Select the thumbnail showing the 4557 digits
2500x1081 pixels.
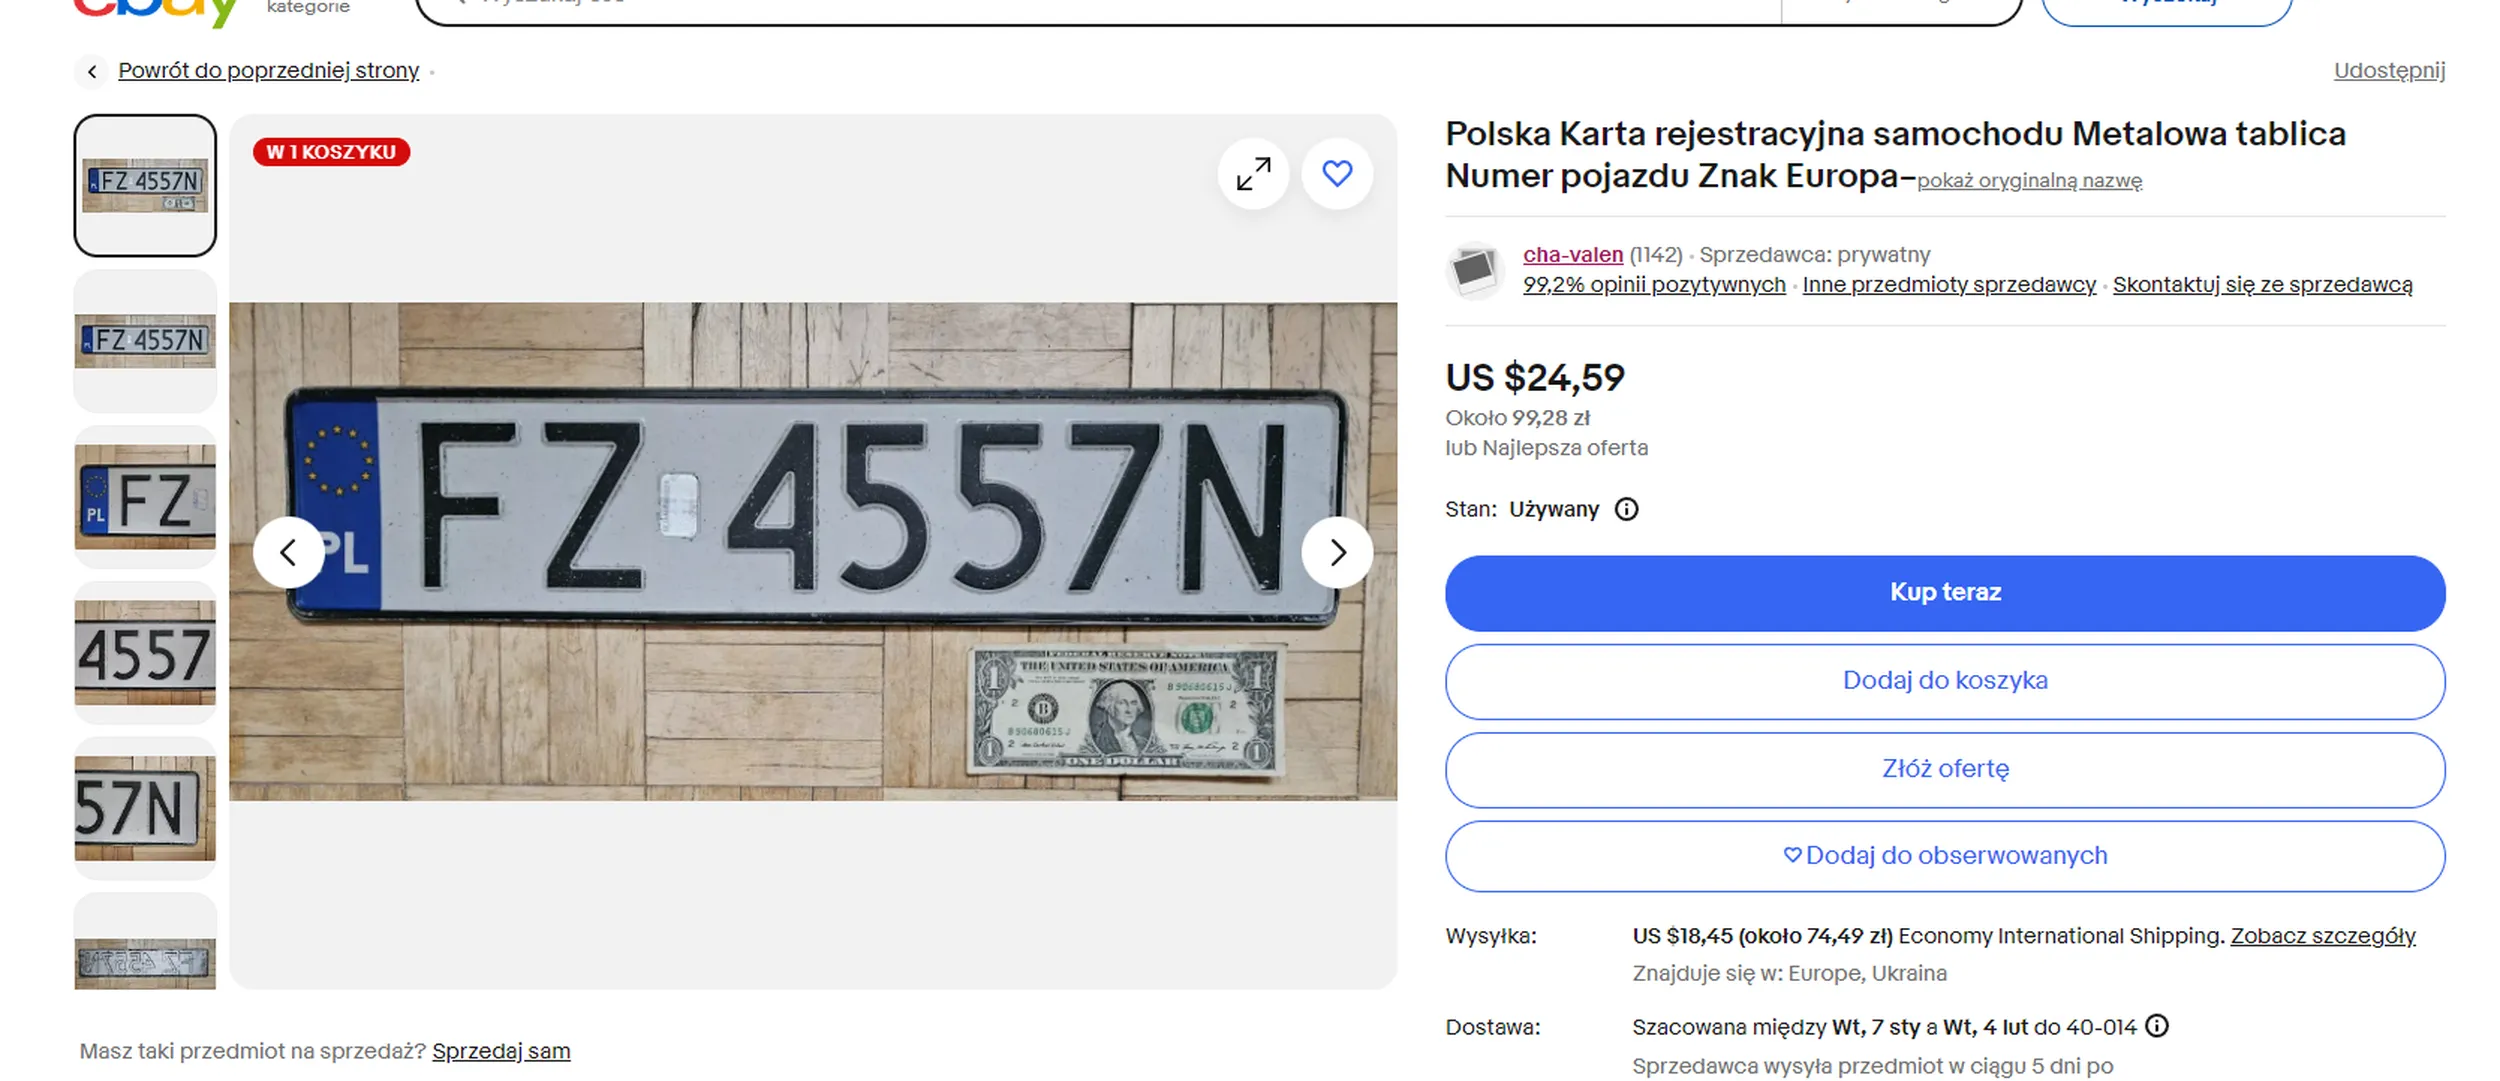tap(145, 654)
